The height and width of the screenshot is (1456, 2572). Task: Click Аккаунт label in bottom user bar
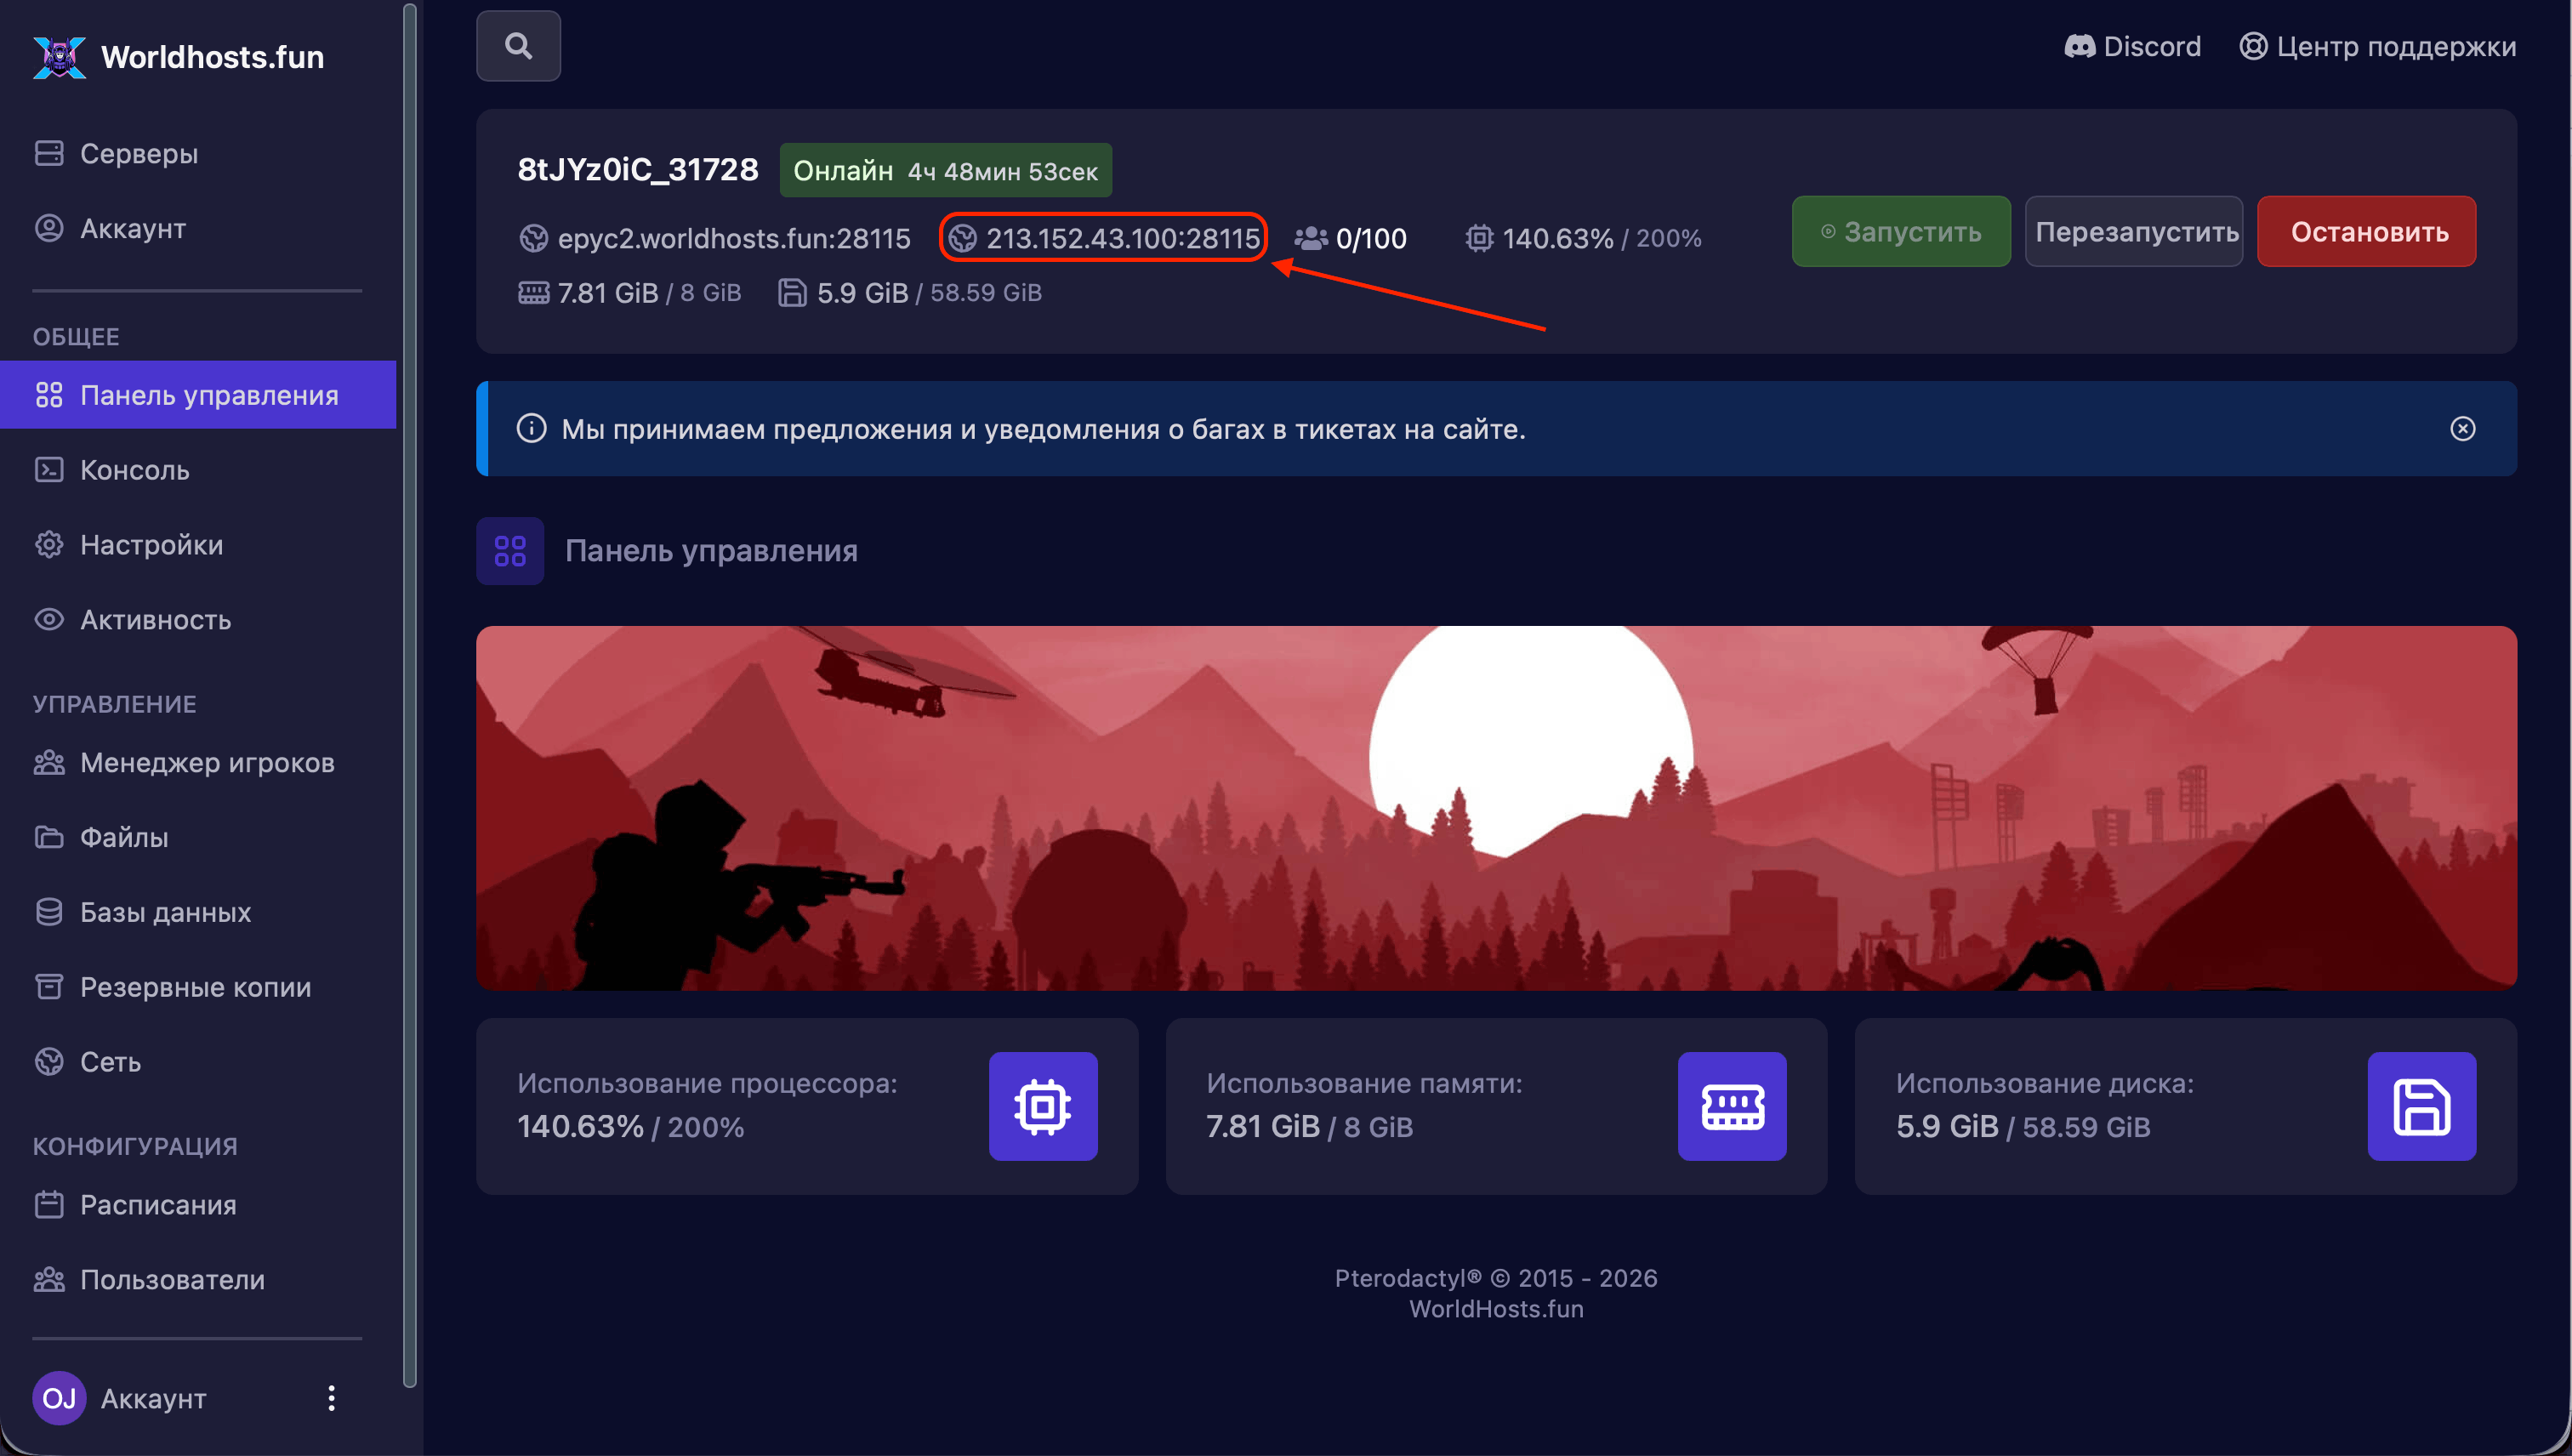153,1399
